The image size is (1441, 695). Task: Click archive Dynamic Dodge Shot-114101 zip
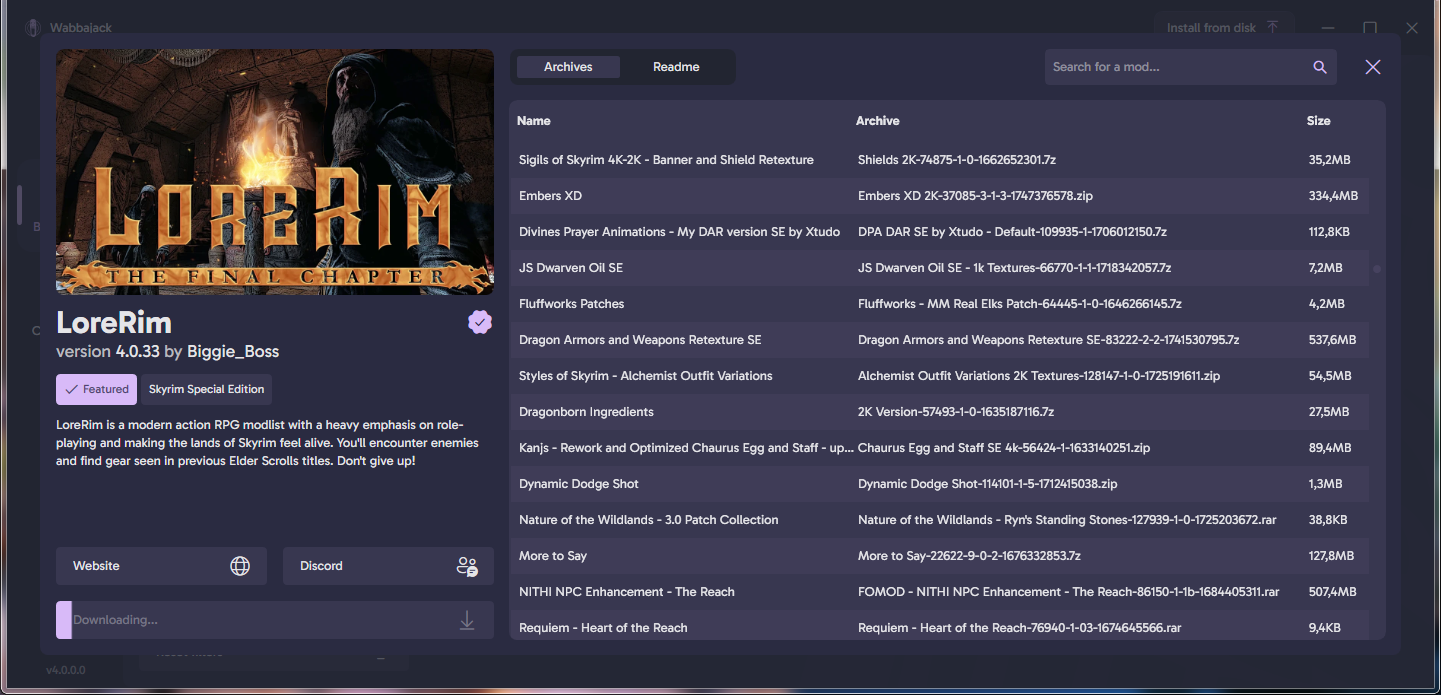point(988,484)
